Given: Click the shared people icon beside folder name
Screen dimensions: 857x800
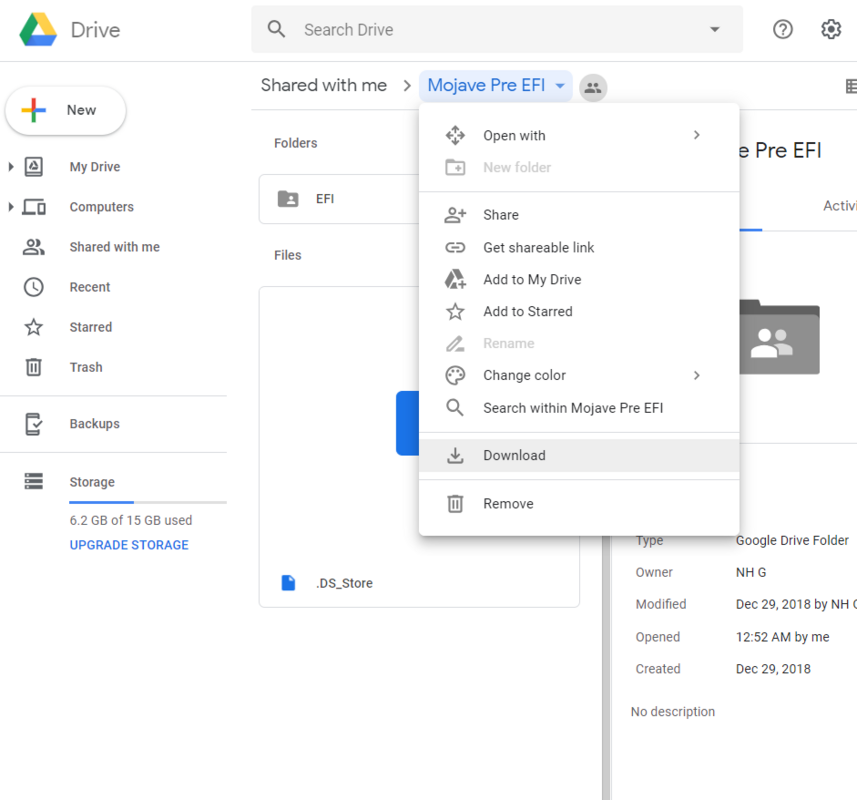Looking at the screenshot, I should click(x=593, y=87).
